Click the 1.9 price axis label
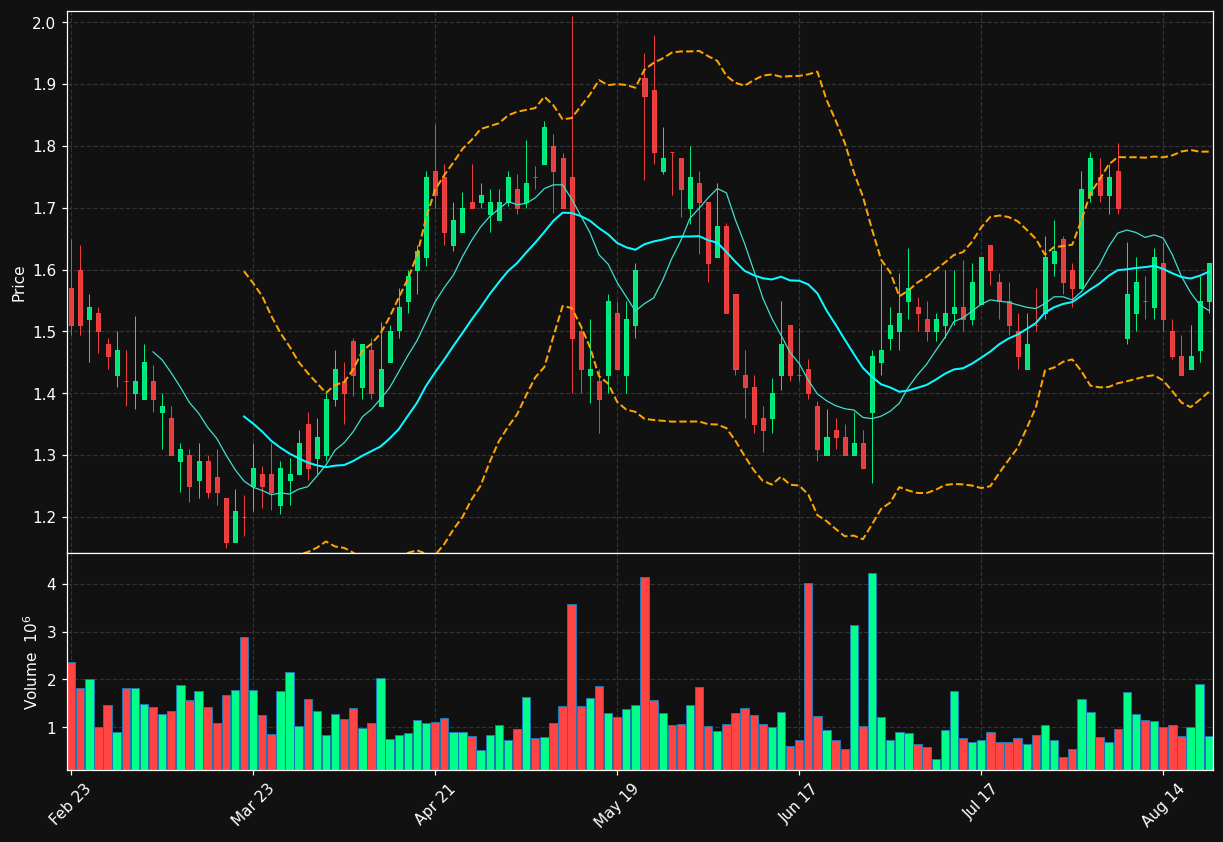1223x842 pixels. (45, 85)
